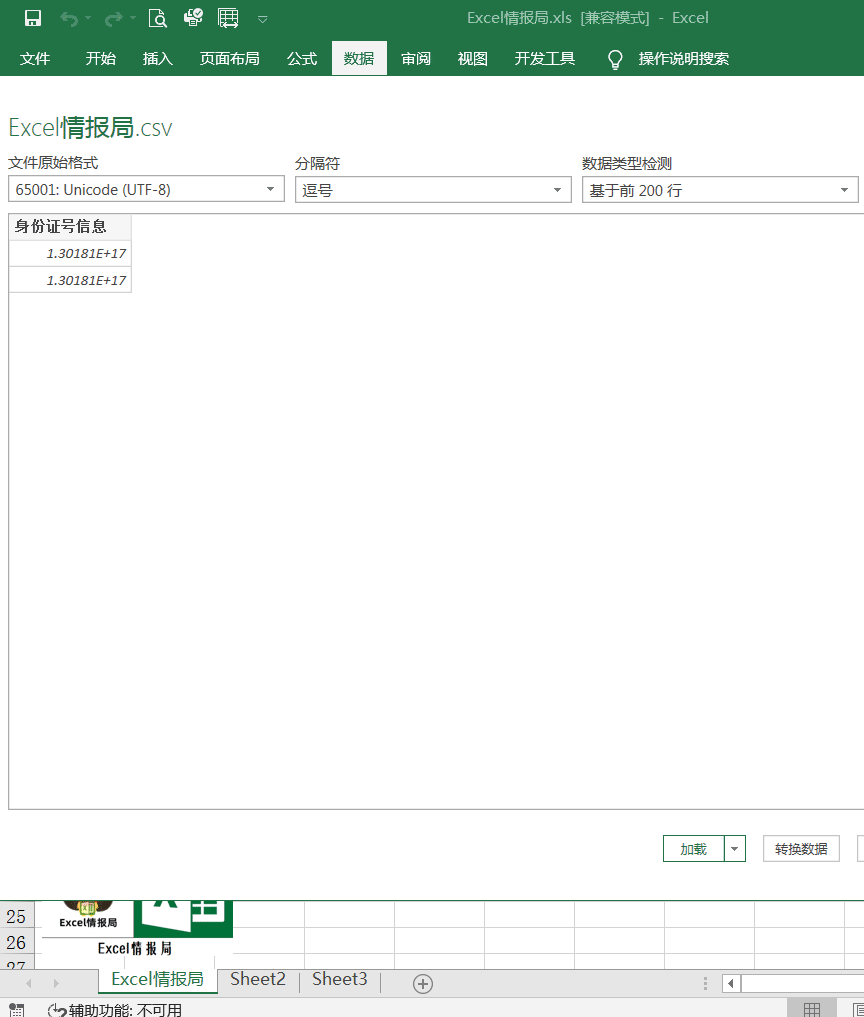Click 辅助功能: 不可用 status bar entry
This screenshot has width=864, height=1017.
(x=115, y=1010)
